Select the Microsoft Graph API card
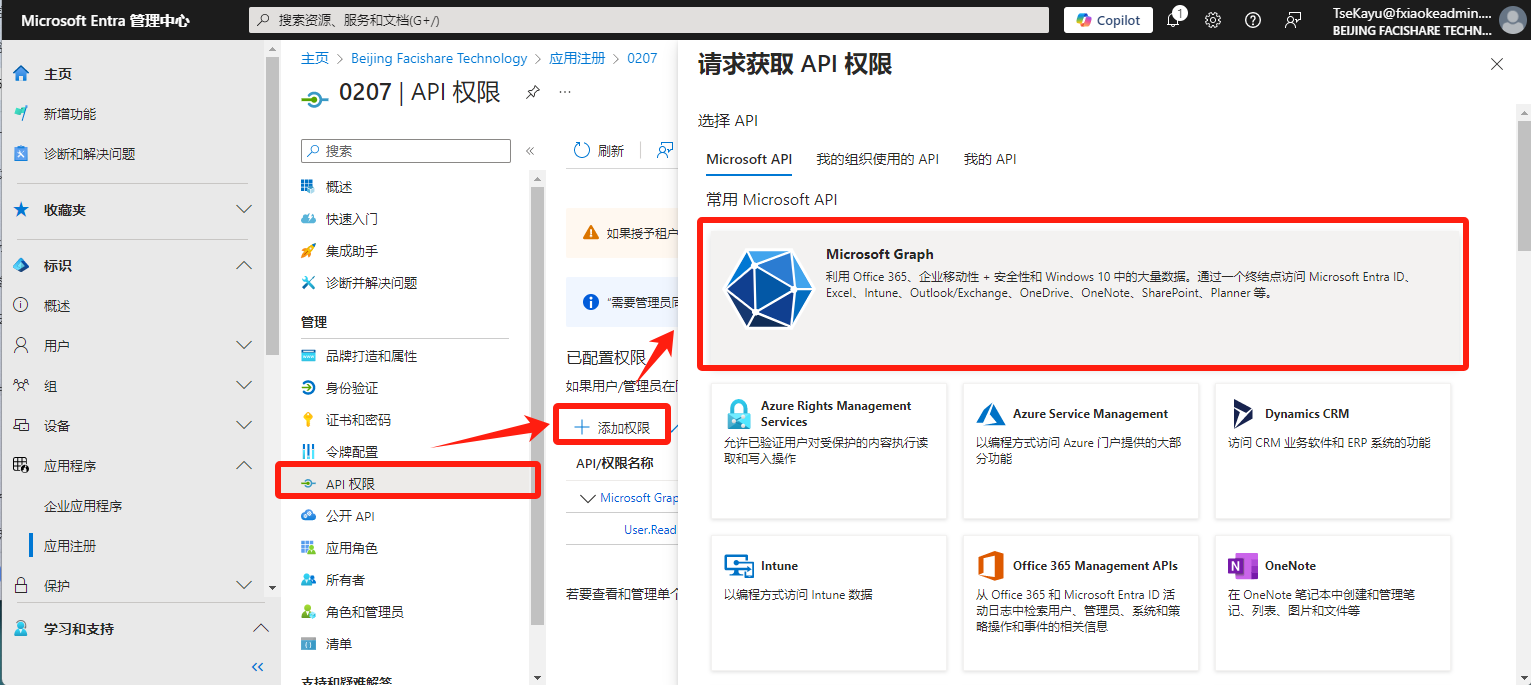The height and width of the screenshot is (685, 1531). click(x=1083, y=294)
